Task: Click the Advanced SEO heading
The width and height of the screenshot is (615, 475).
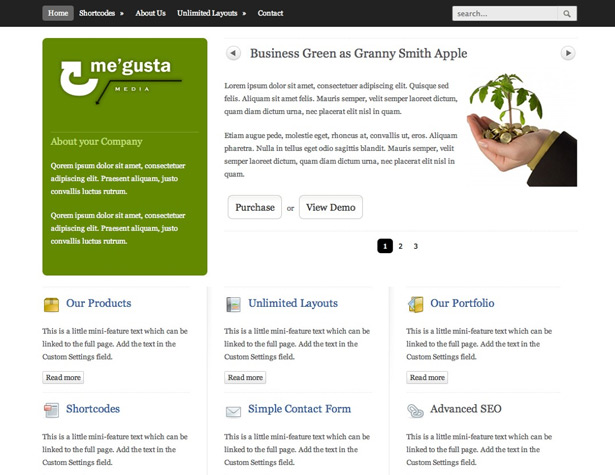Action: click(x=466, y=409)
